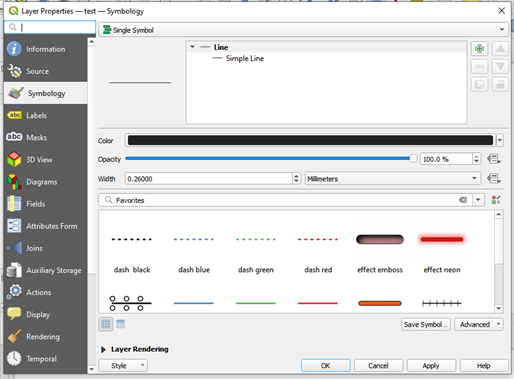The image size is (514, 379).
Task: Collapse the Line symbol tree node
Action: coord(192,47)
